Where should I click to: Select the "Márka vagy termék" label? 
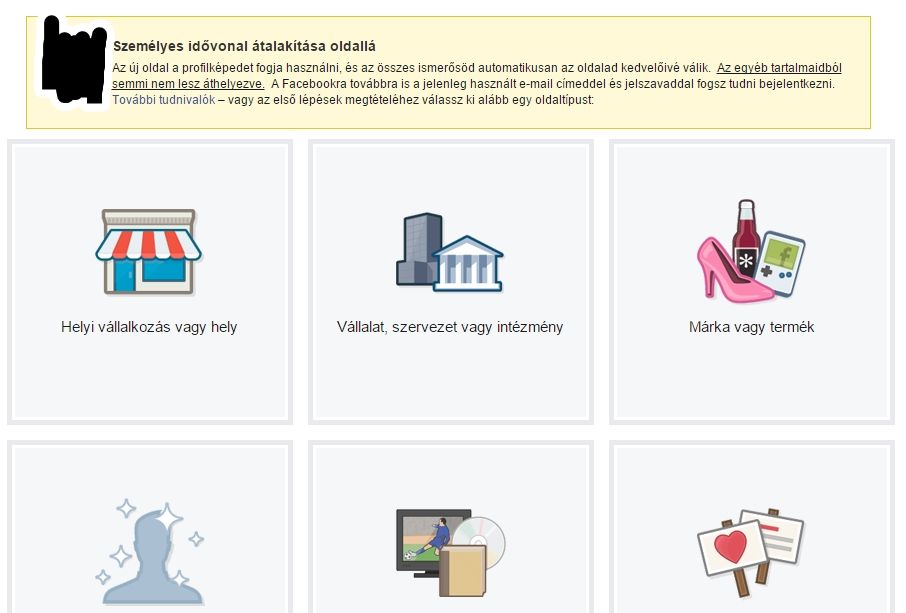tap(751, 327)
